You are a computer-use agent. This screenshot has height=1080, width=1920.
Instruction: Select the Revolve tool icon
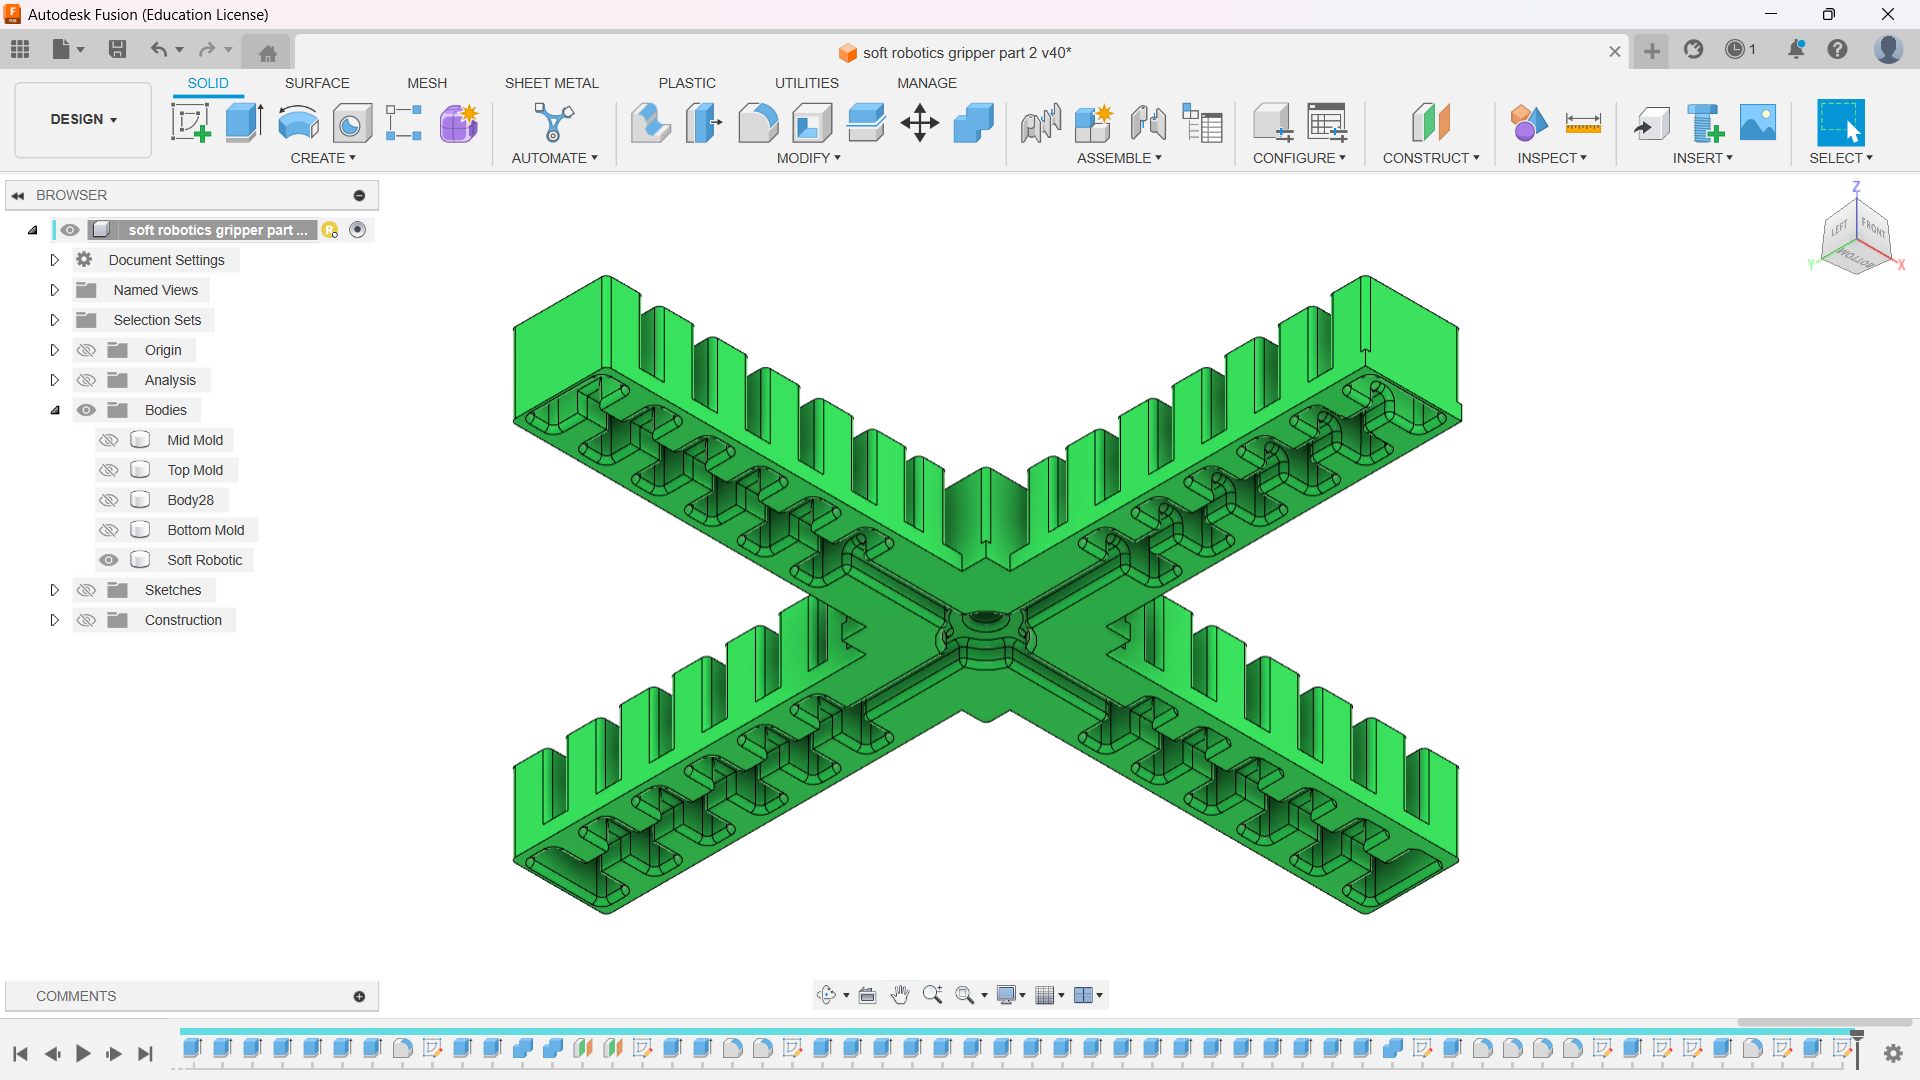[x=298, y=123]
